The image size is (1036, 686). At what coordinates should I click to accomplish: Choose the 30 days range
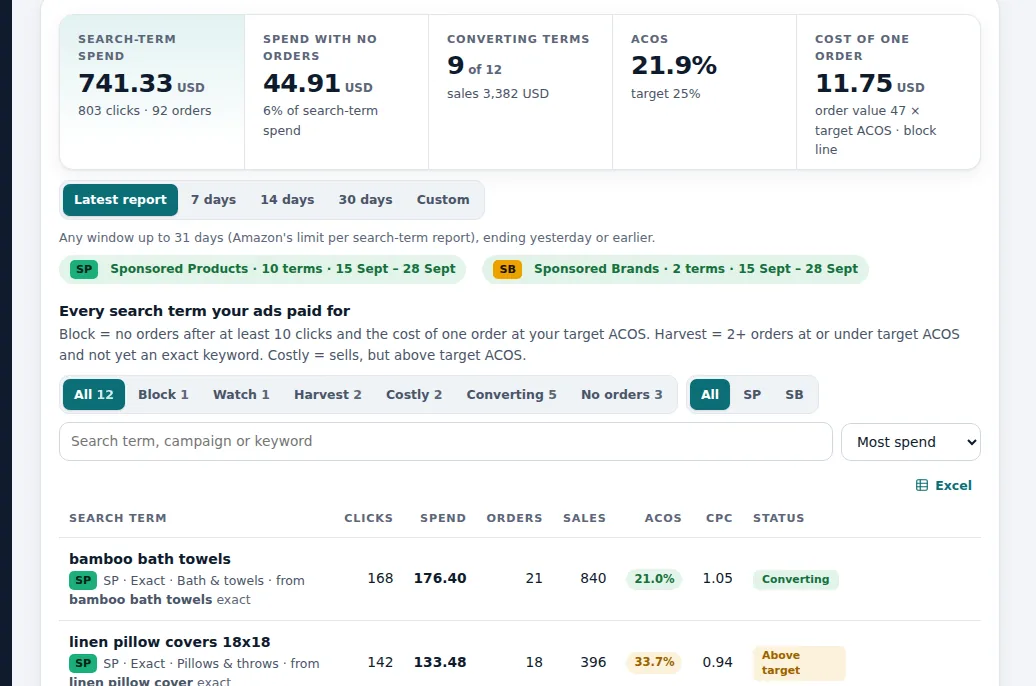point(365,200)
